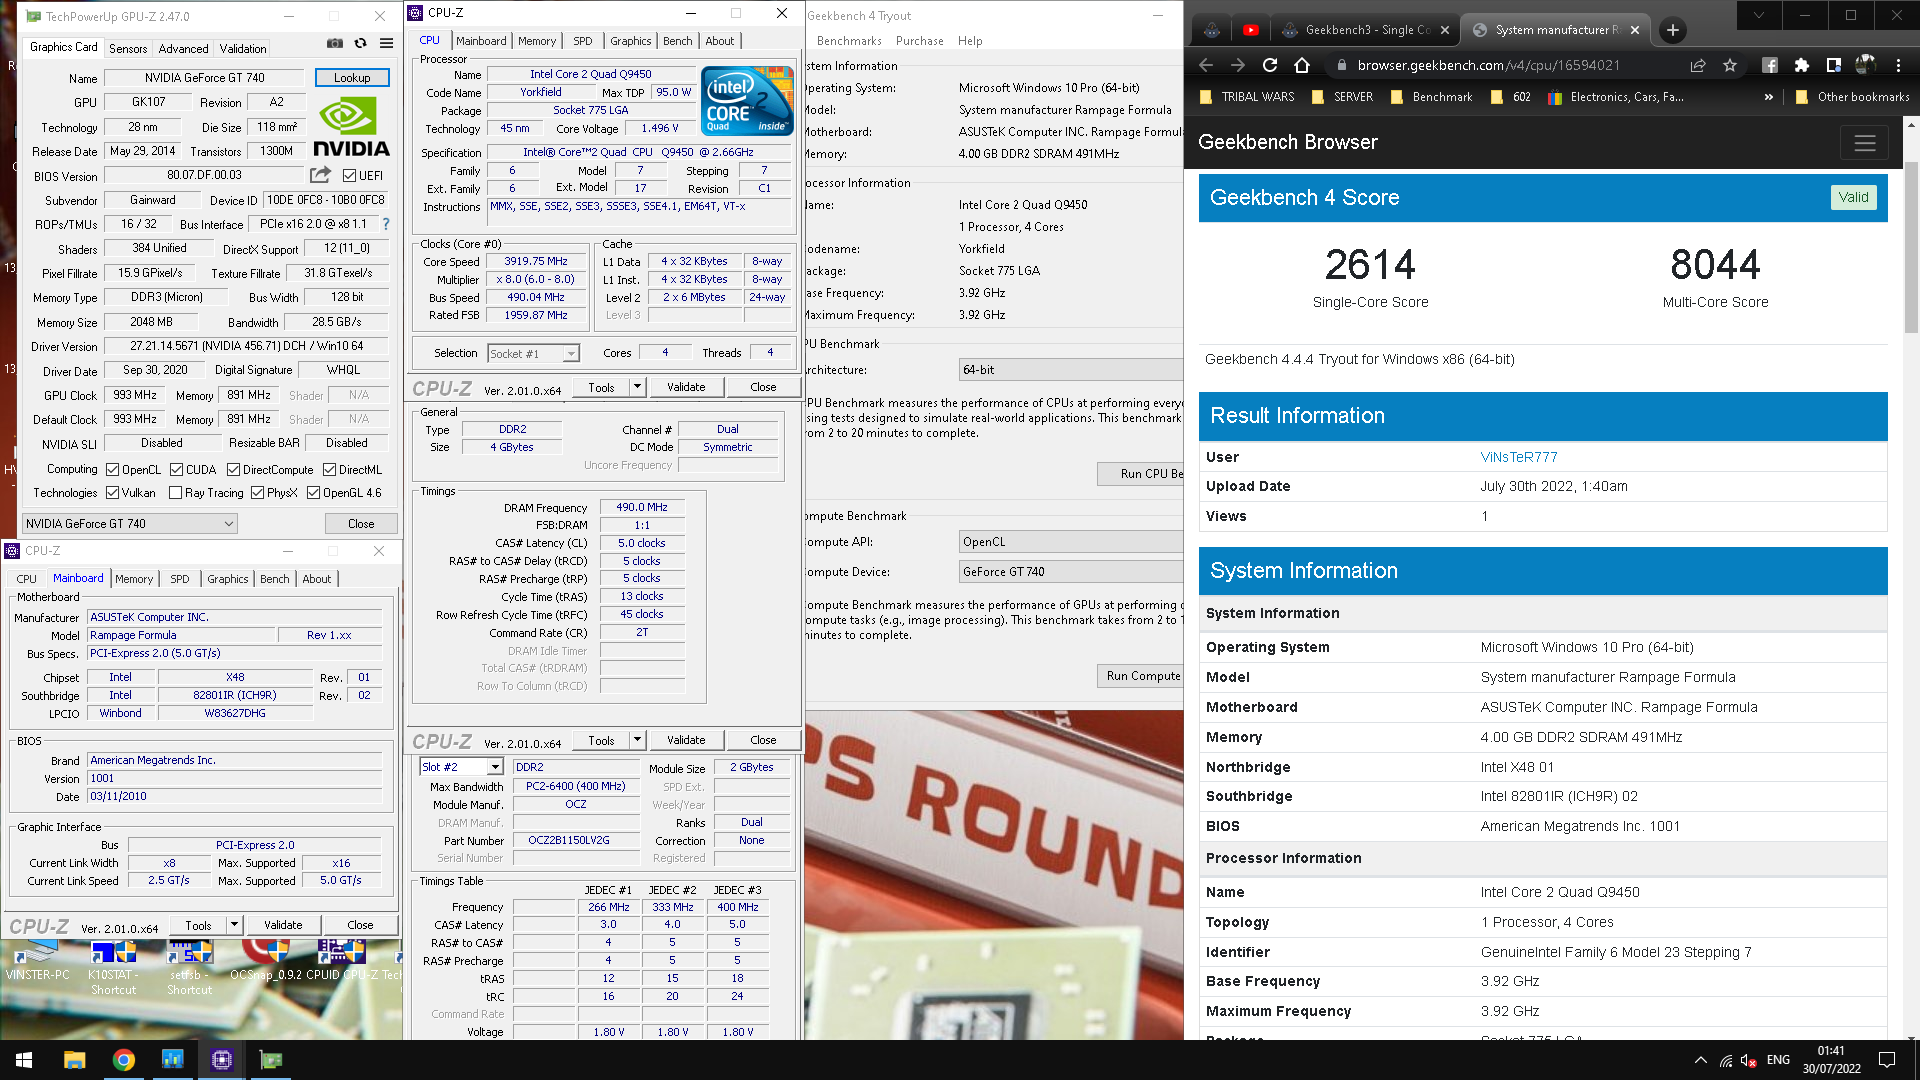Viewport: 1920px width, 1080px height.
Task: Switch to GPU-Z Sensors tab
Action: pos(128,48)
